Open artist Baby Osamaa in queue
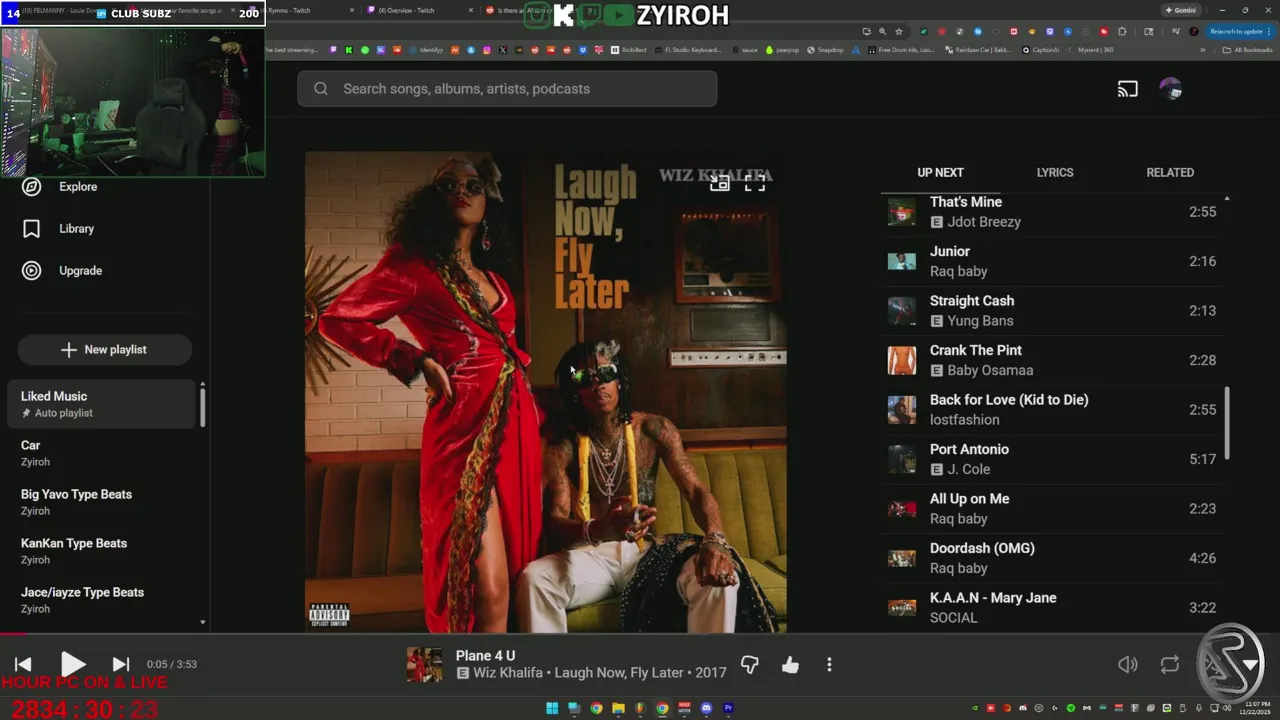The image size is (1280, 720). coord(990,370)
